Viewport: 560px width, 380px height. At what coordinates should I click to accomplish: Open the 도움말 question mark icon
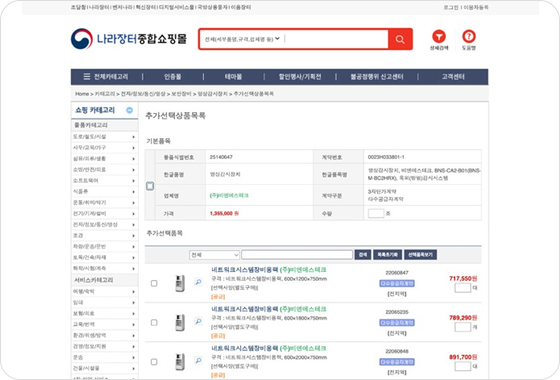click(469, 36)
